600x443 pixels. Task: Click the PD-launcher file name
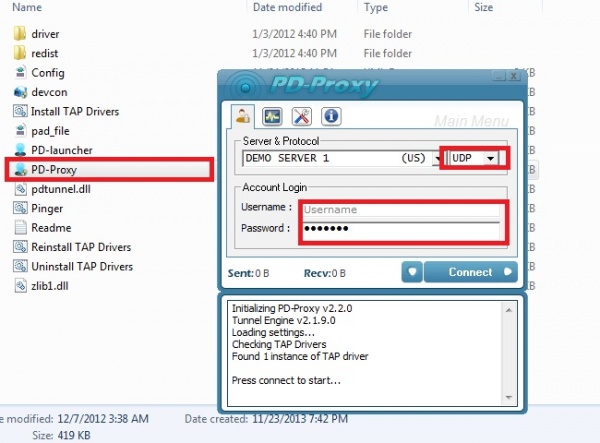coord(62,150)
